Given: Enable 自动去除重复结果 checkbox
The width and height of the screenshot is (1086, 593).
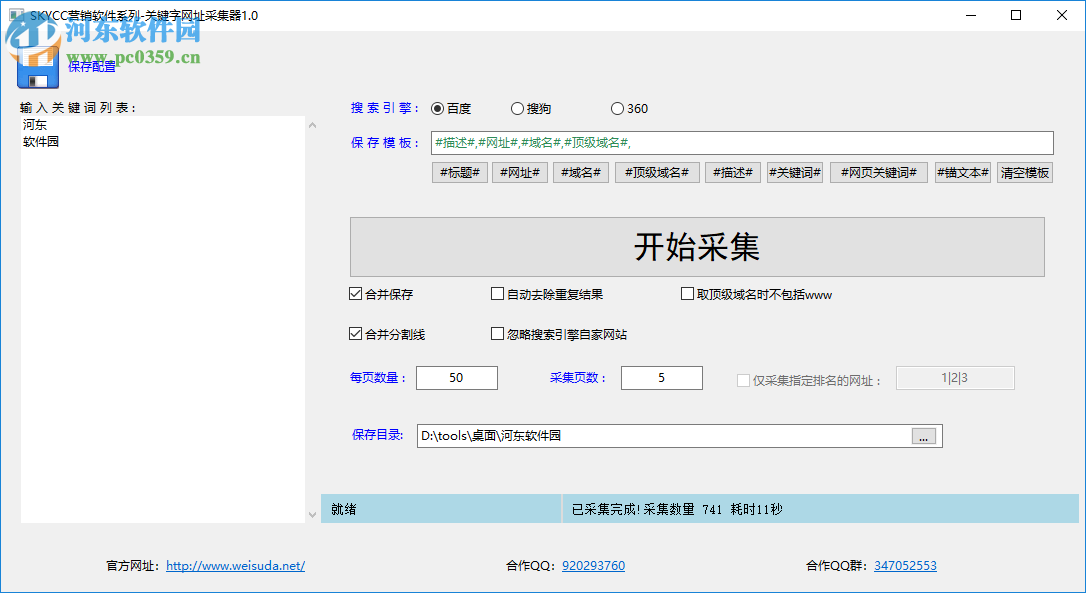Looking at the screenshot, I should click(x=497, y=293).
